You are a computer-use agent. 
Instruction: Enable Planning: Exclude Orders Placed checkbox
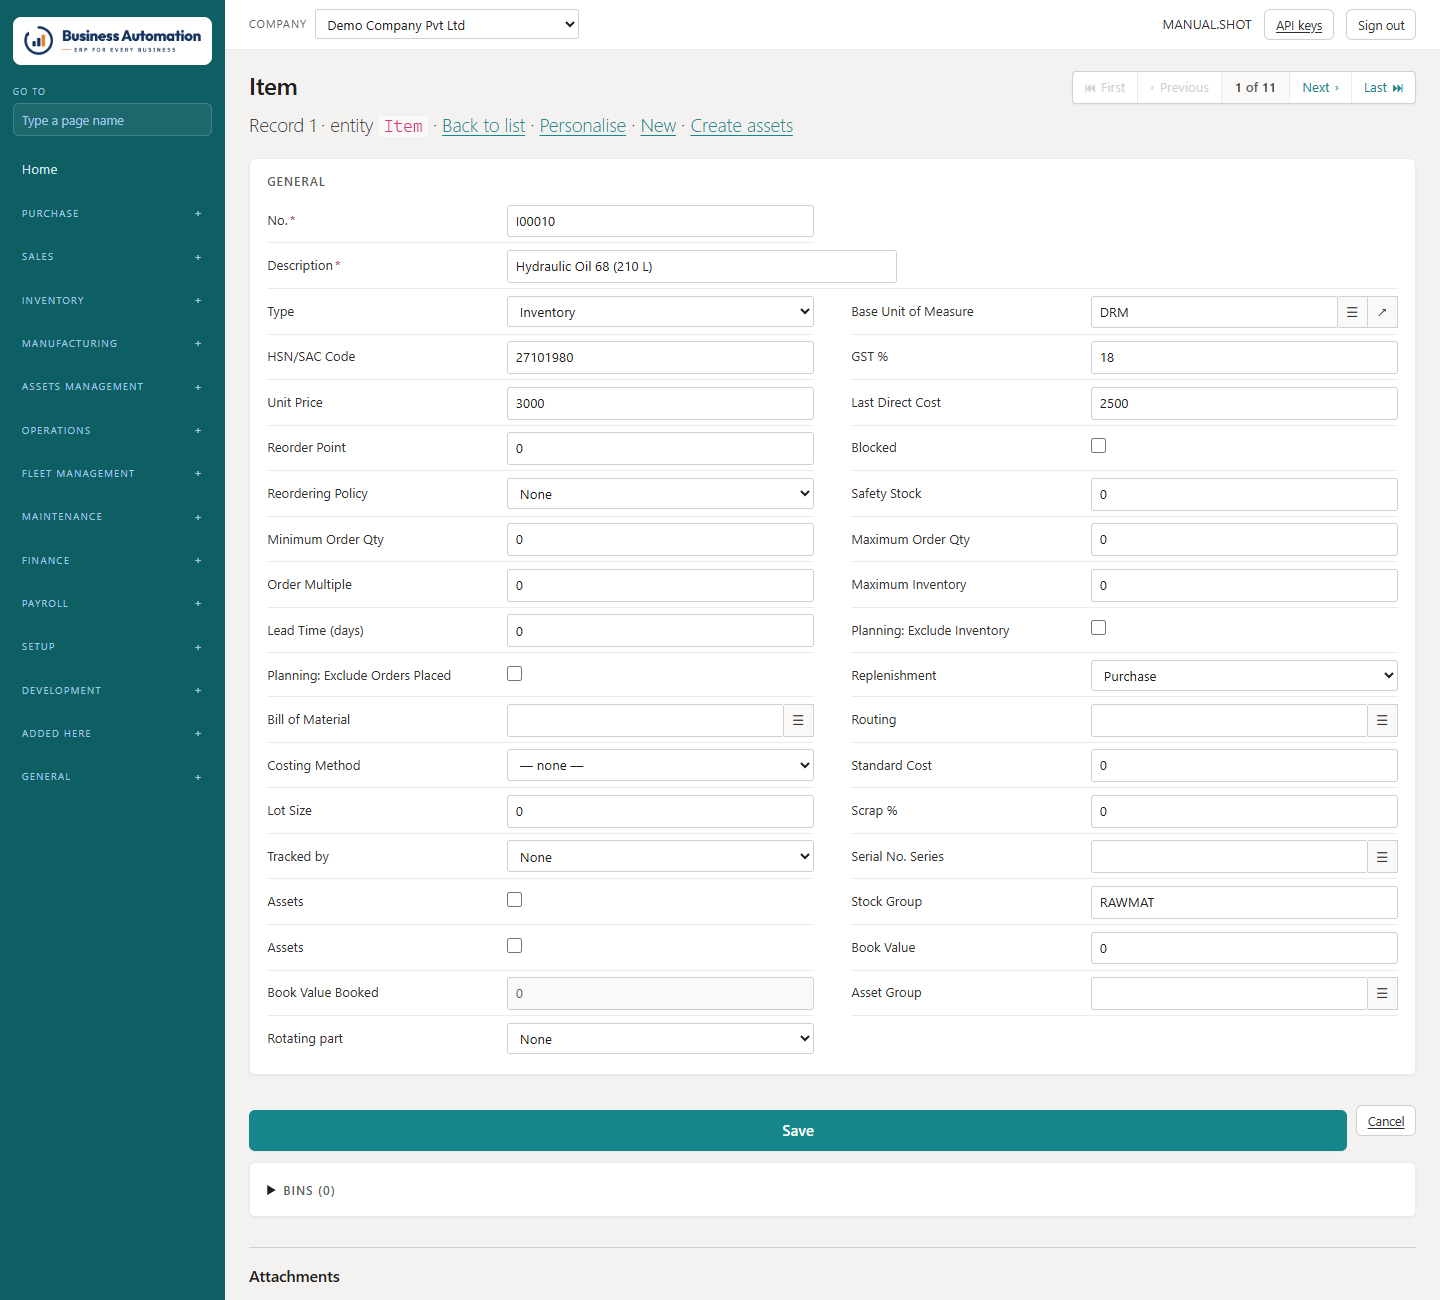coord(515,674)
